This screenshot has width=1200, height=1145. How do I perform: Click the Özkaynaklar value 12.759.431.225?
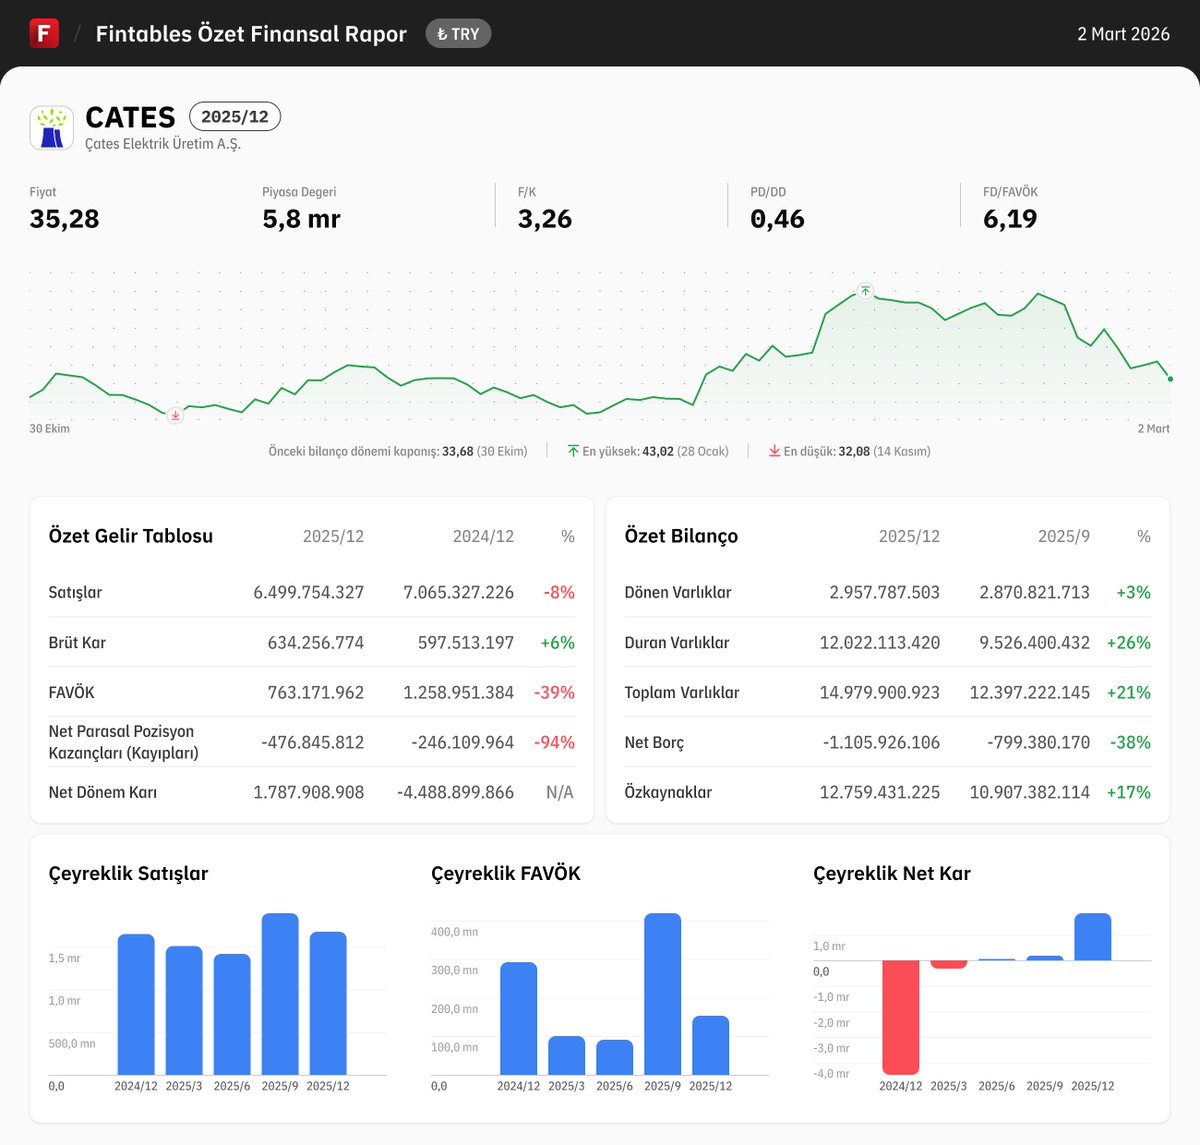point(880,792)
